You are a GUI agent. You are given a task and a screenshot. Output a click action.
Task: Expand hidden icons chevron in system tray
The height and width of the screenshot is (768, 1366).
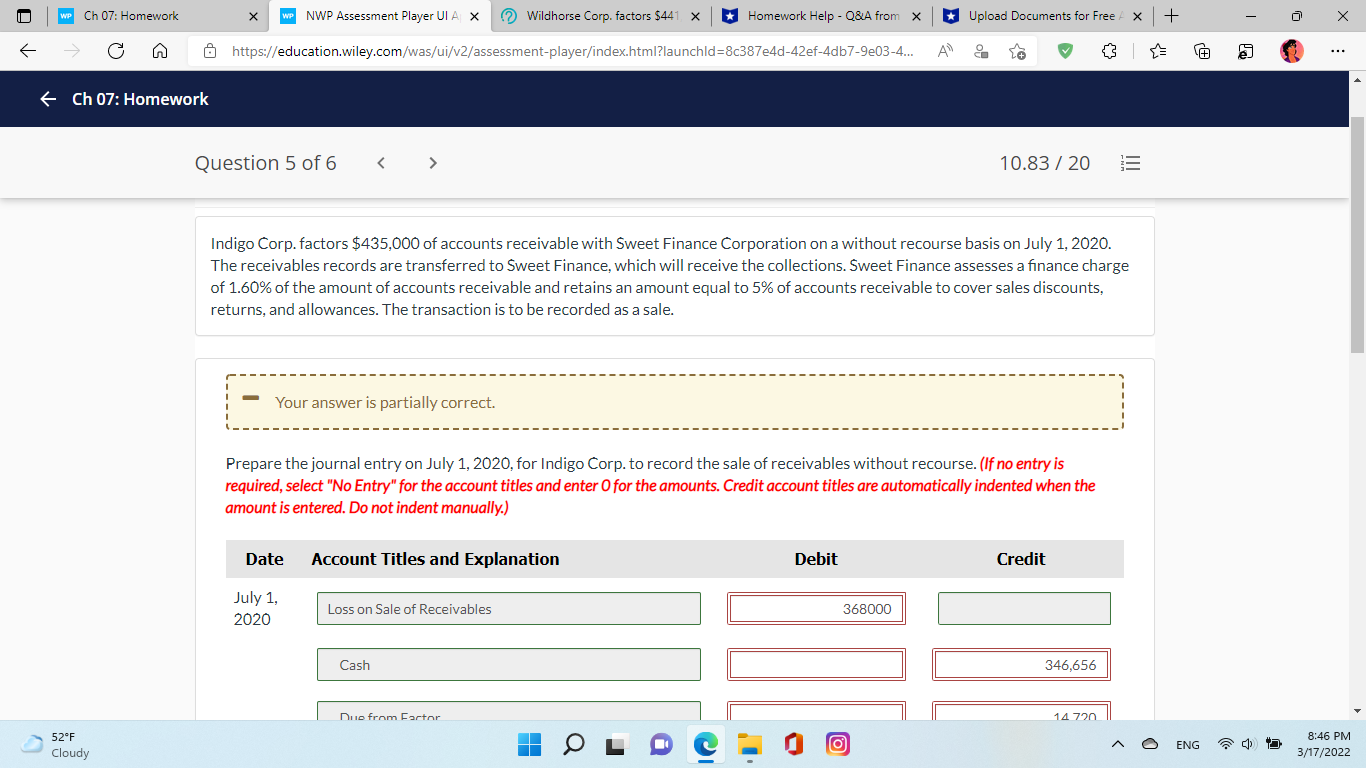pyautogui.click(x=1117, y=744)
